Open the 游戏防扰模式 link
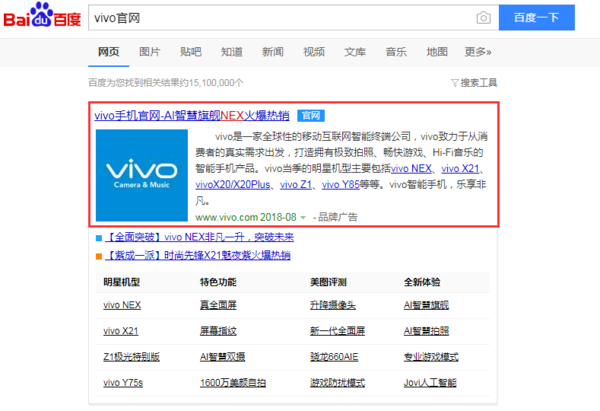 click(337, 383)
